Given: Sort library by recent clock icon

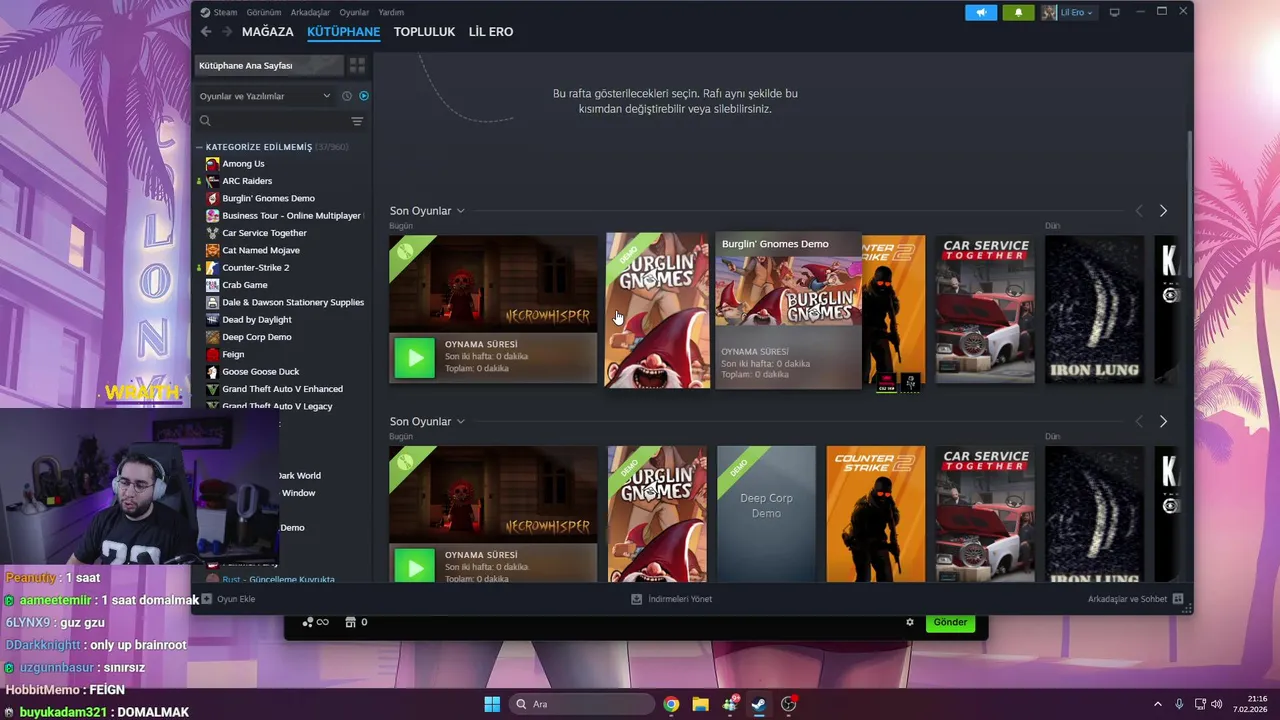Looking at the screenshot, I should point(347,96).
